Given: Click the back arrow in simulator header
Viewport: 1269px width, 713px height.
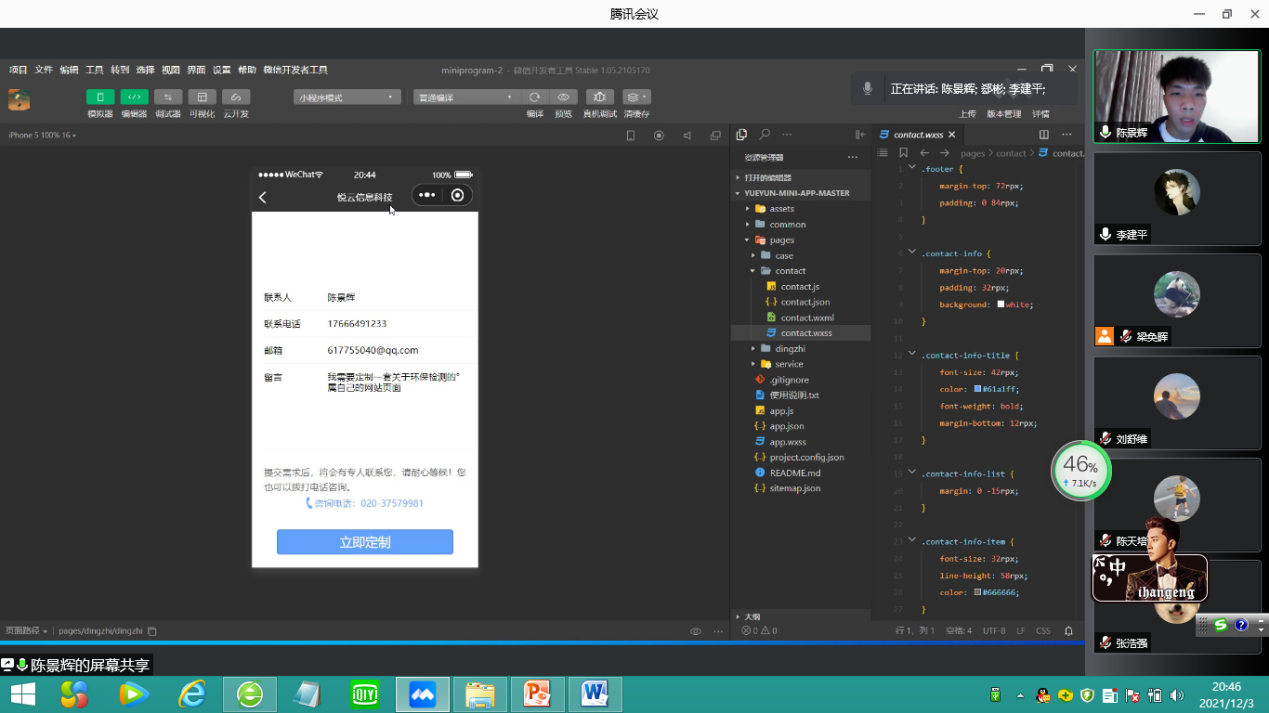Looking at the screenshot, I should [263, 197].
